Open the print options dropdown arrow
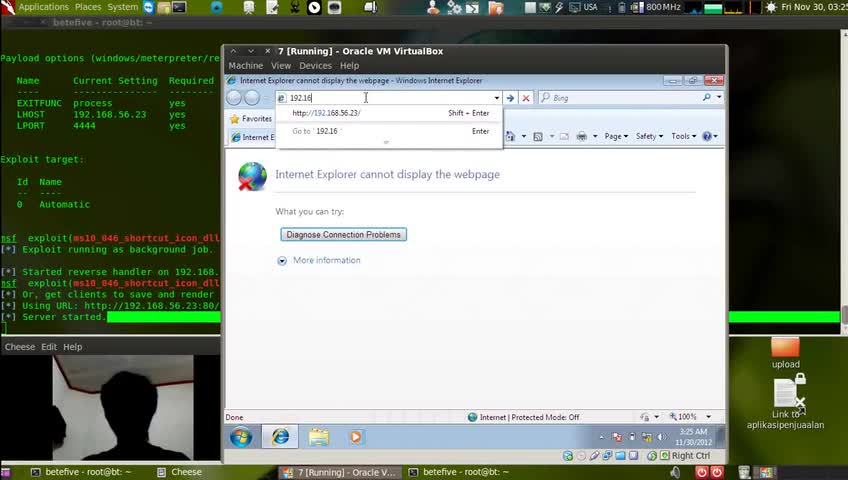 (595, 136)
